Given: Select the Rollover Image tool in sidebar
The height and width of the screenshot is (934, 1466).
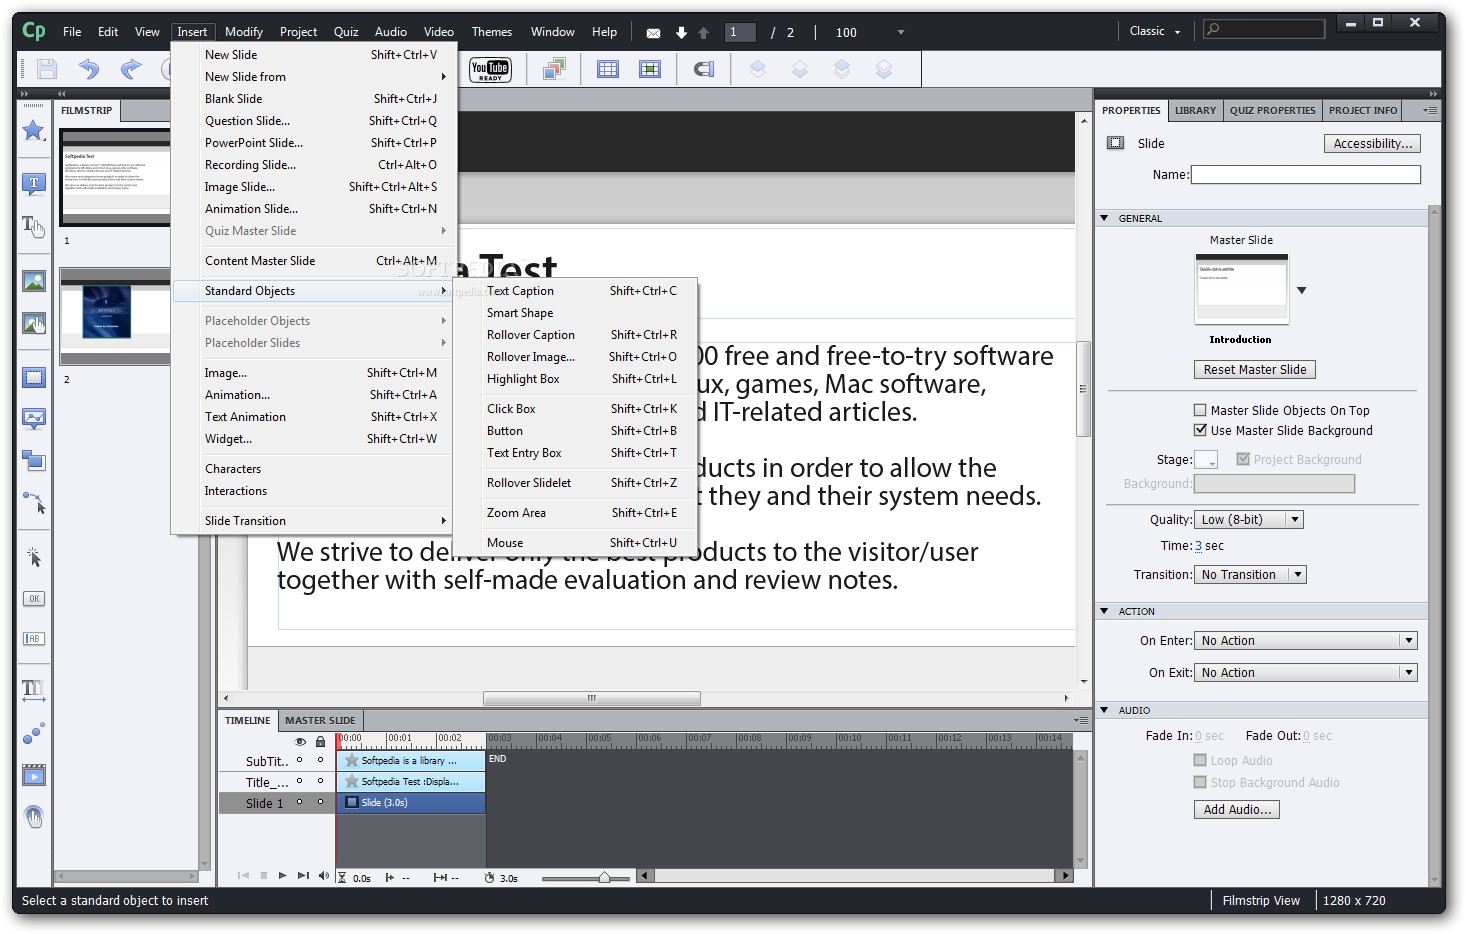Looking at the screenshot, I should coord(34,324).
